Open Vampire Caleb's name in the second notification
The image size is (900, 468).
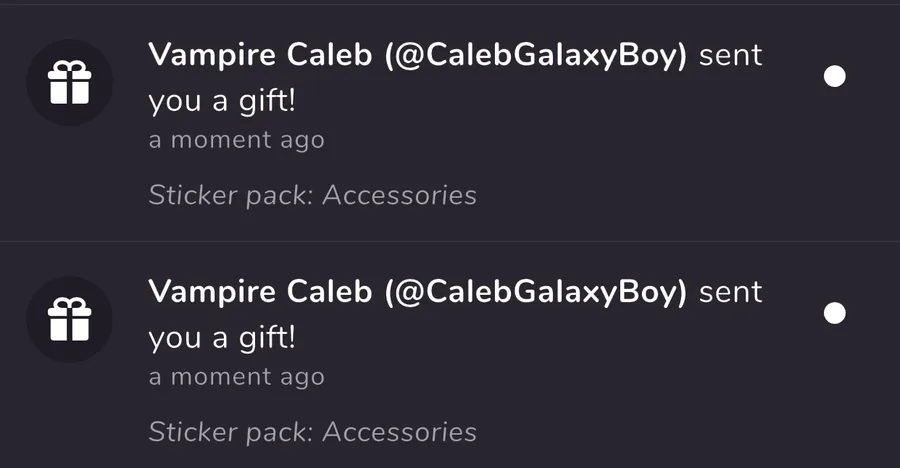point(260,292)
